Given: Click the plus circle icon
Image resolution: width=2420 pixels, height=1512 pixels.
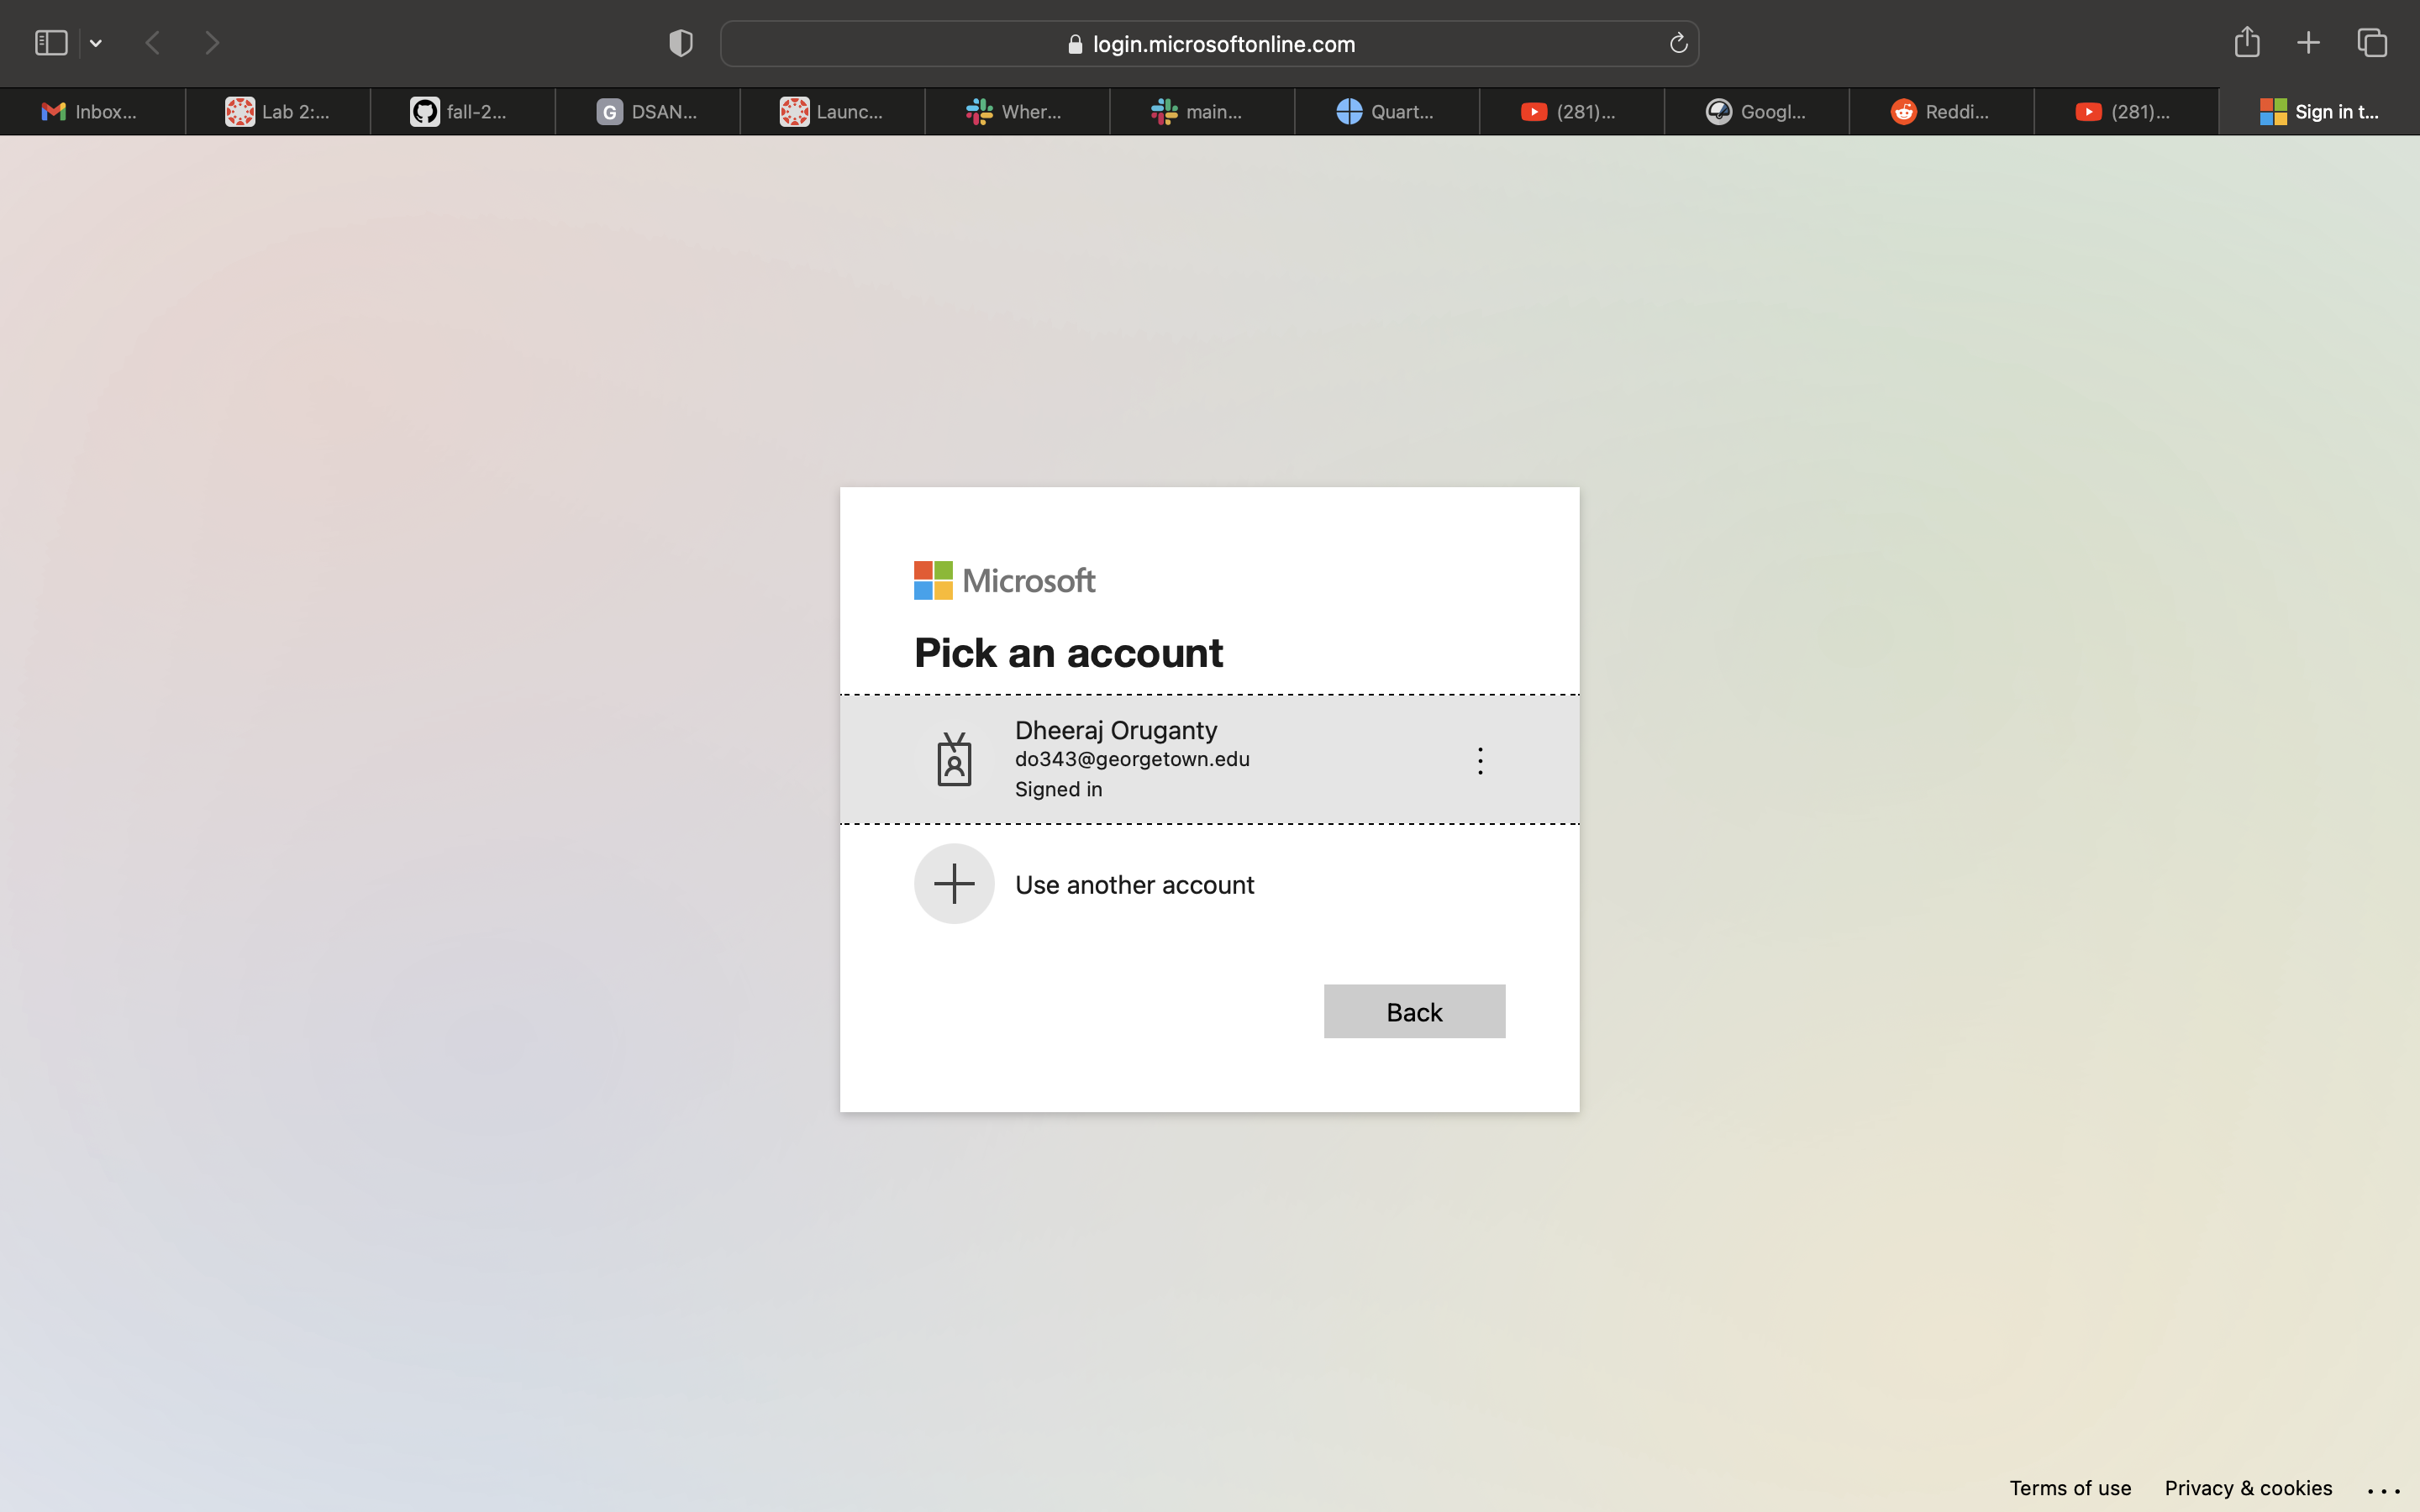Looking at the screenshot, I should click(954, 884).
